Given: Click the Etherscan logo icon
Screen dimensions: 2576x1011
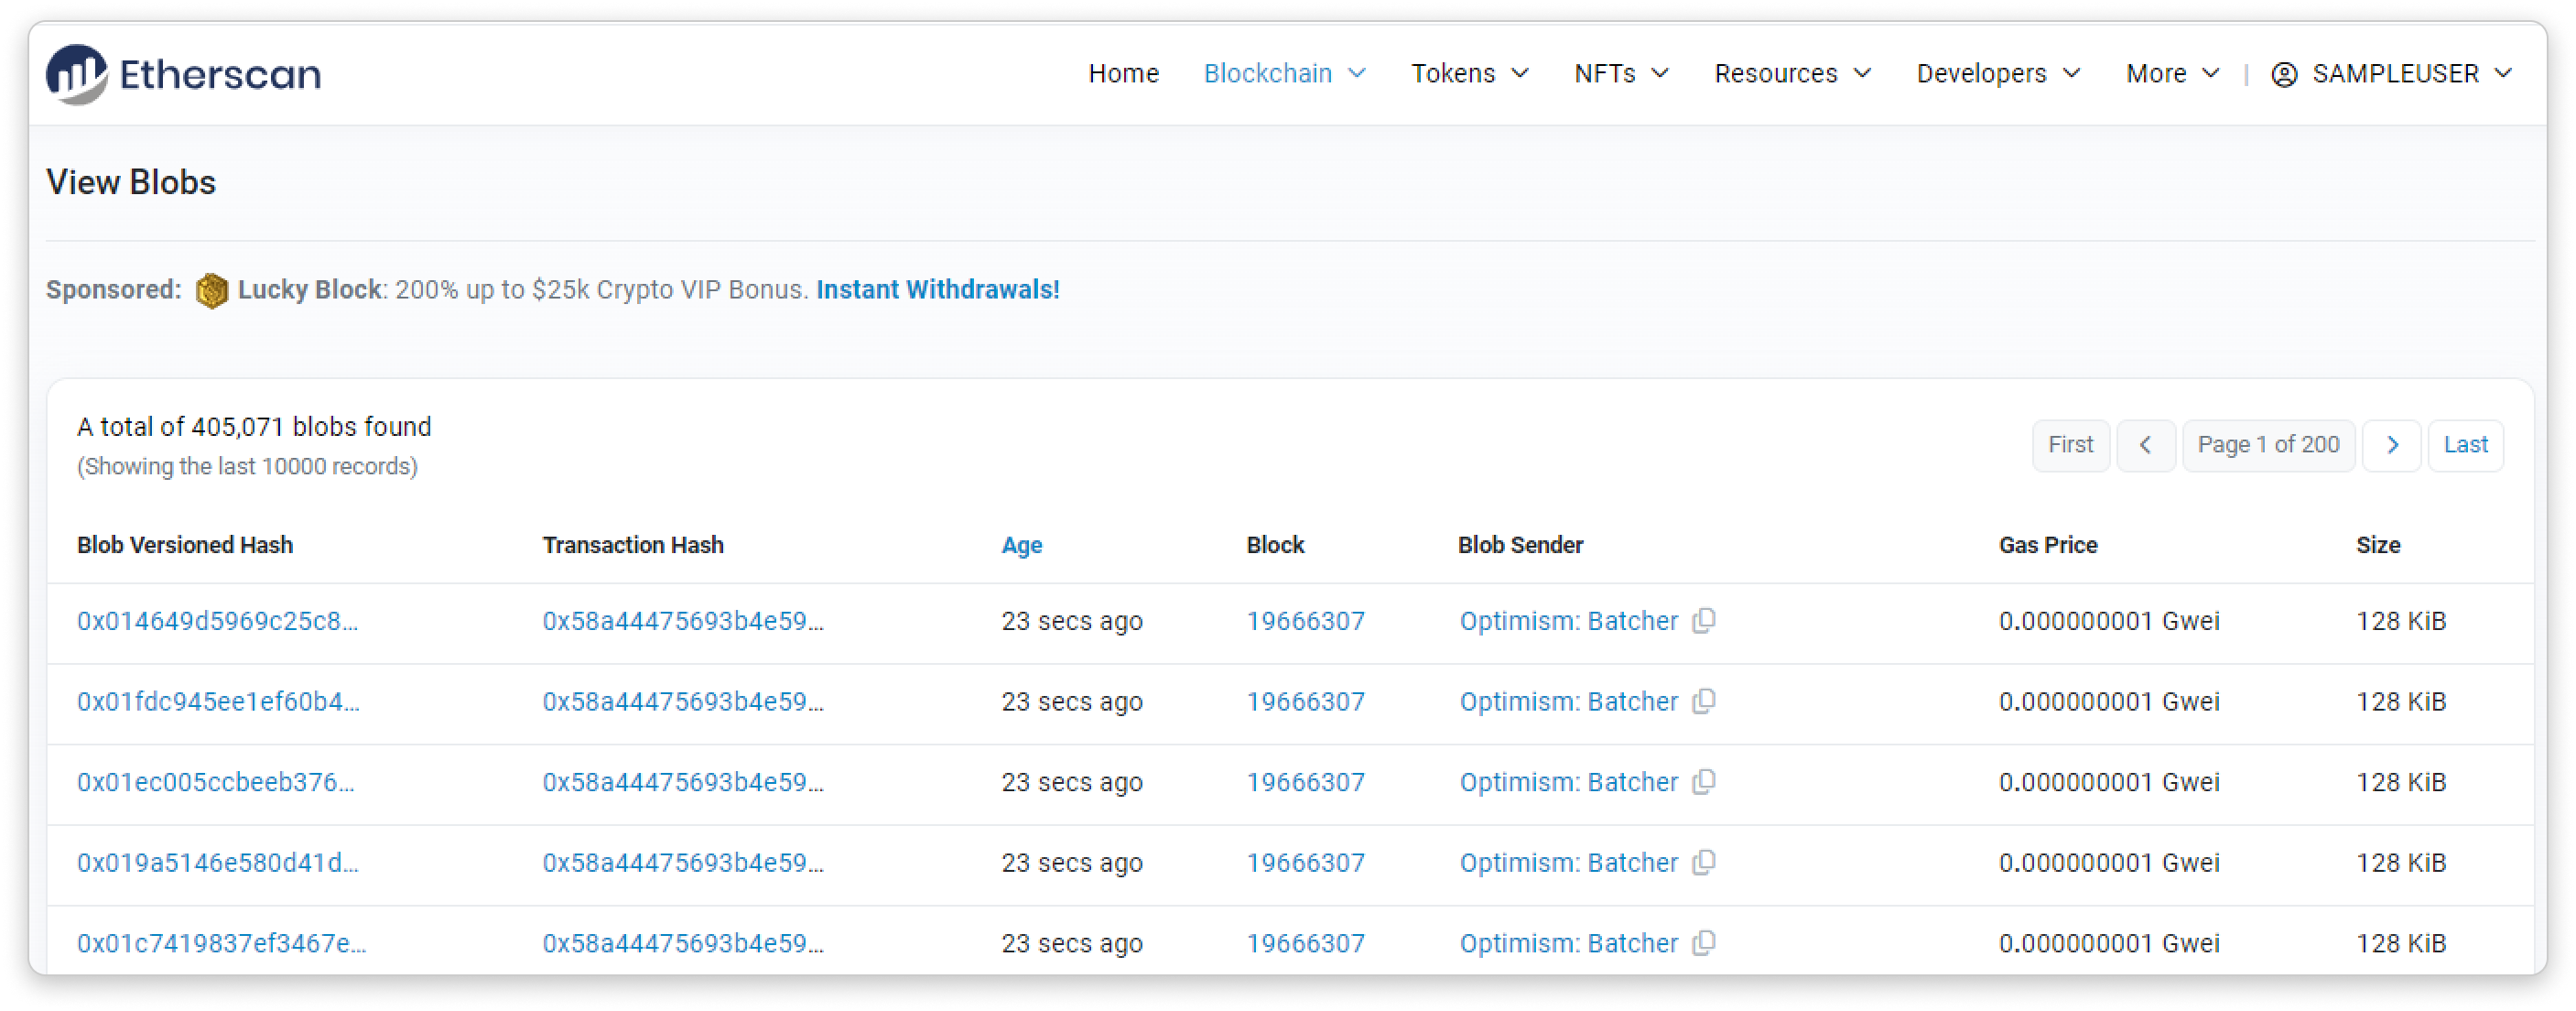Looking at the screenshot, I should click(x=76, y=74).
